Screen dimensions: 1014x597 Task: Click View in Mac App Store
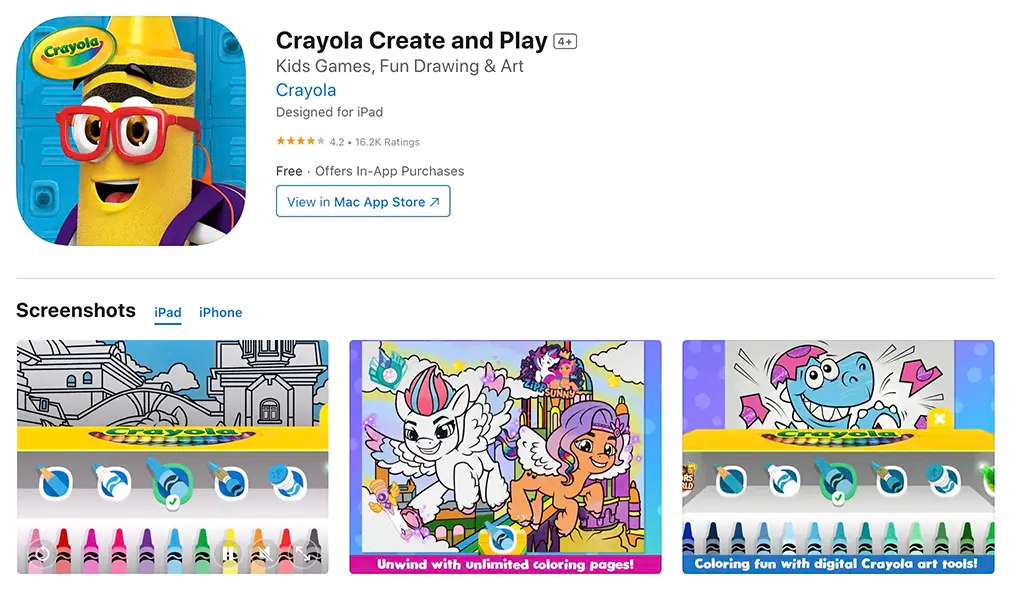362,202
